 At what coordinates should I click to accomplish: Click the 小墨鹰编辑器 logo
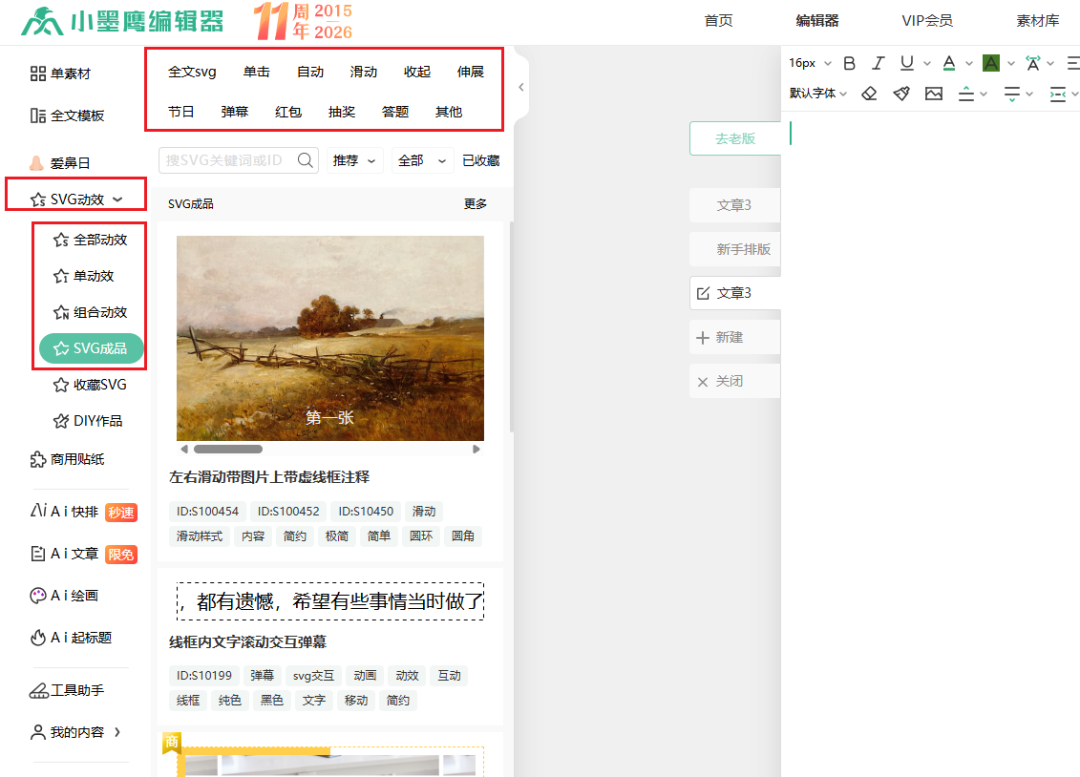tap(123, 21)
